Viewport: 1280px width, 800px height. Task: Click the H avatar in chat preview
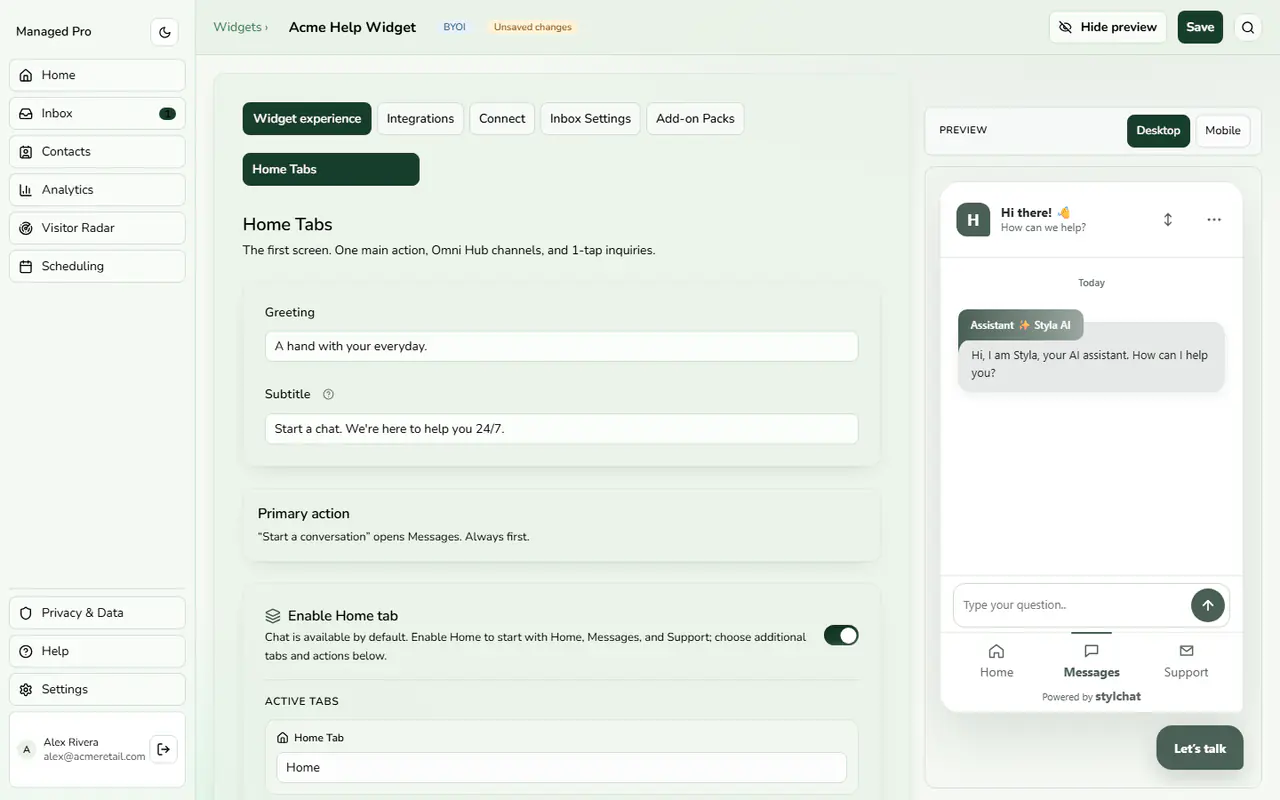click(973, 219)
